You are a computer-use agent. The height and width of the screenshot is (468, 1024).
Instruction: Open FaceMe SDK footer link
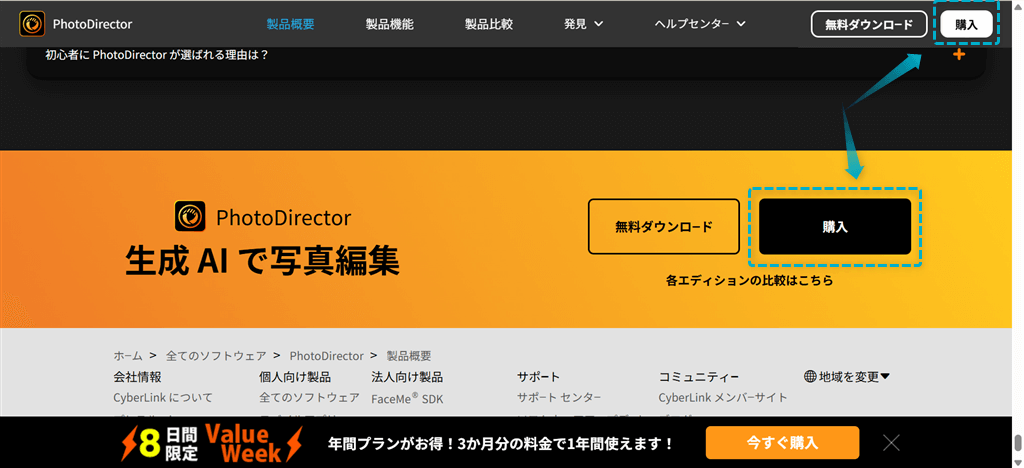point(407,398)
